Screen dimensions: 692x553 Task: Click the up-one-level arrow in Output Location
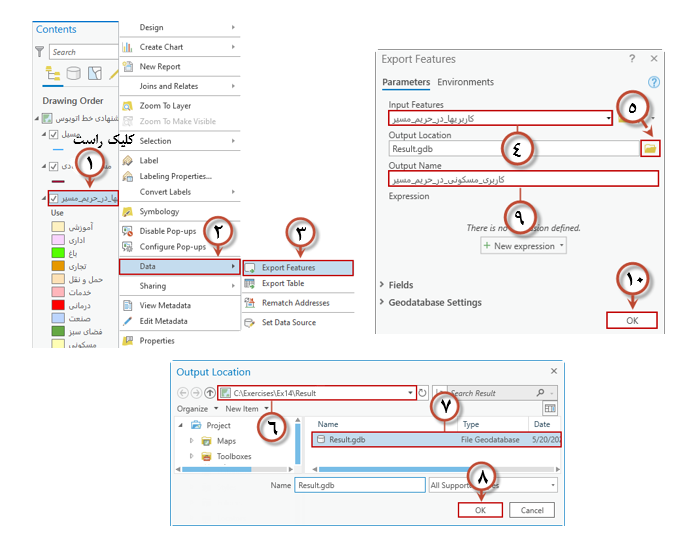click(x=209, y=394)
